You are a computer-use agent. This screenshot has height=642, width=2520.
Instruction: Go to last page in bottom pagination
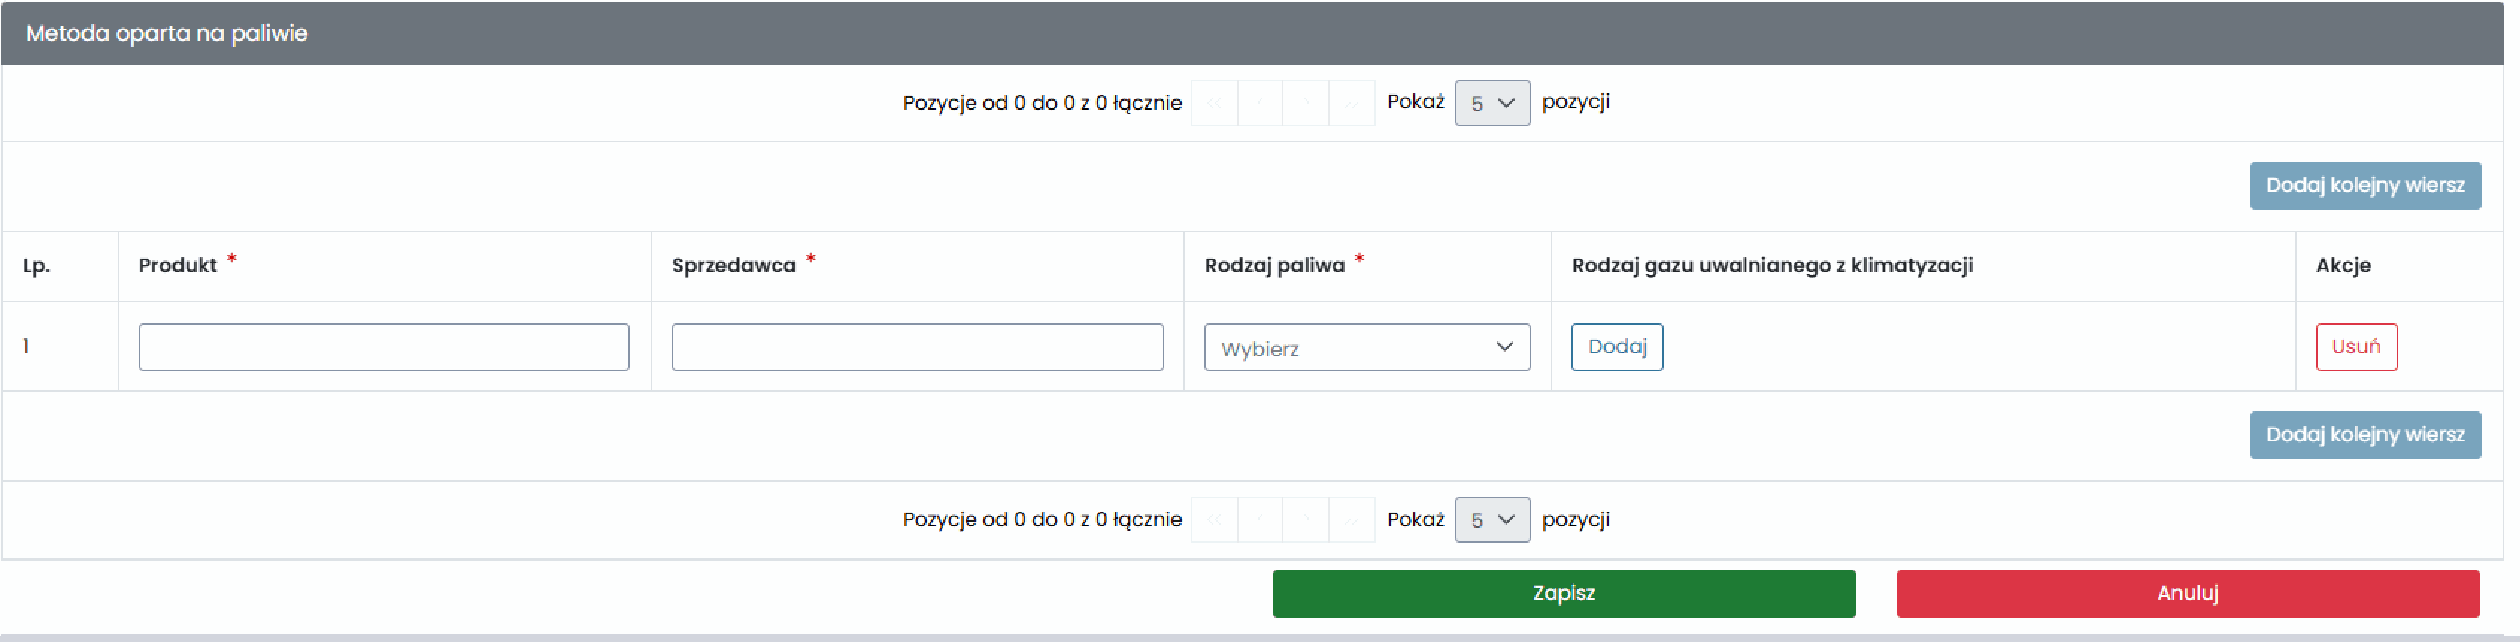[x=1352, y=520]
